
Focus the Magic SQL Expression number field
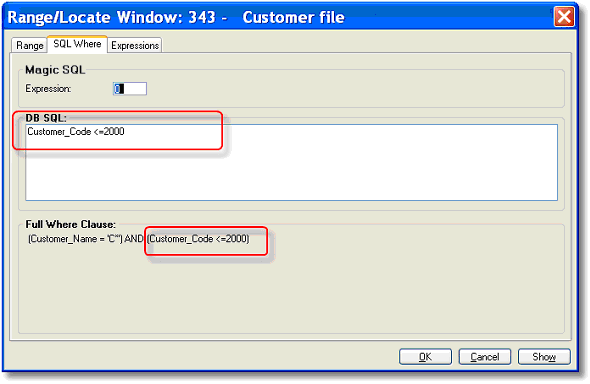click(x=130, y=89)
